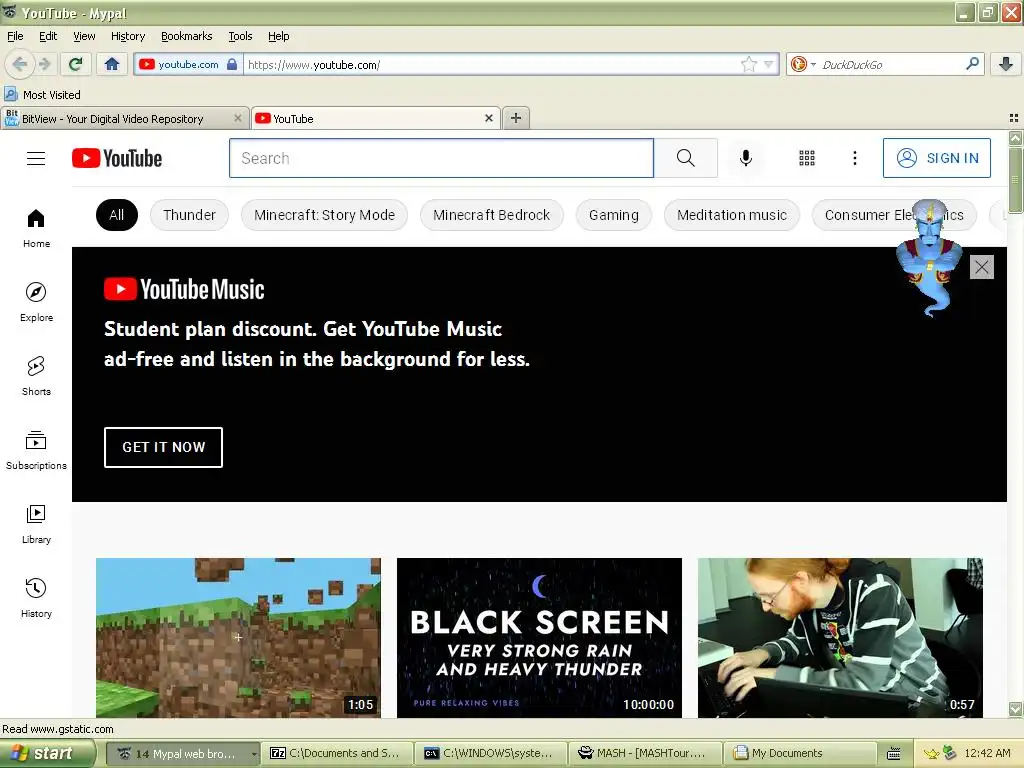Viewport: 1024px width, 768px height.
Task: Open History in sidebar
Action: click(37, 598)
